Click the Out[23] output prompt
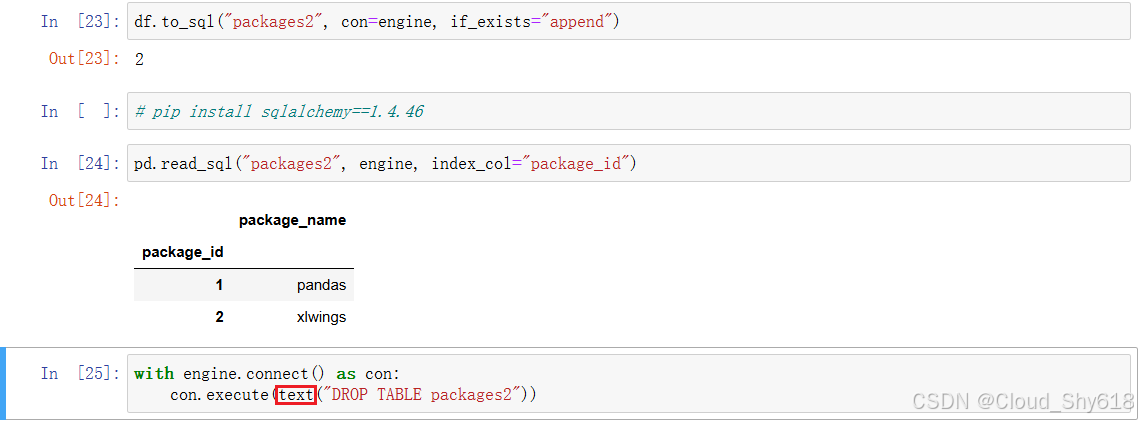The image size is (1138, 421). pos(83,59)
